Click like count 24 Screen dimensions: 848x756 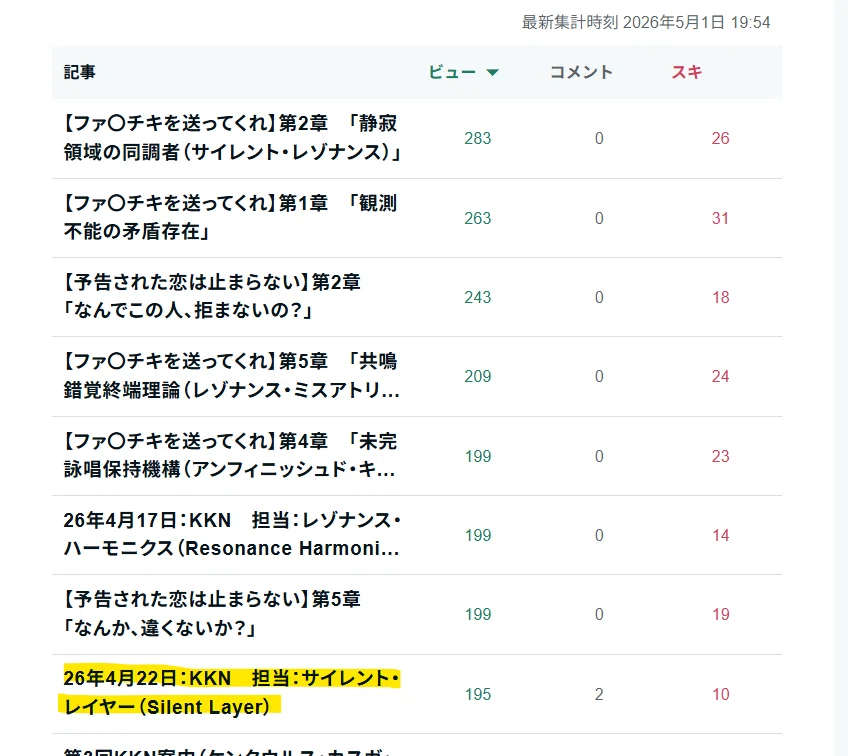pos(720,376)
